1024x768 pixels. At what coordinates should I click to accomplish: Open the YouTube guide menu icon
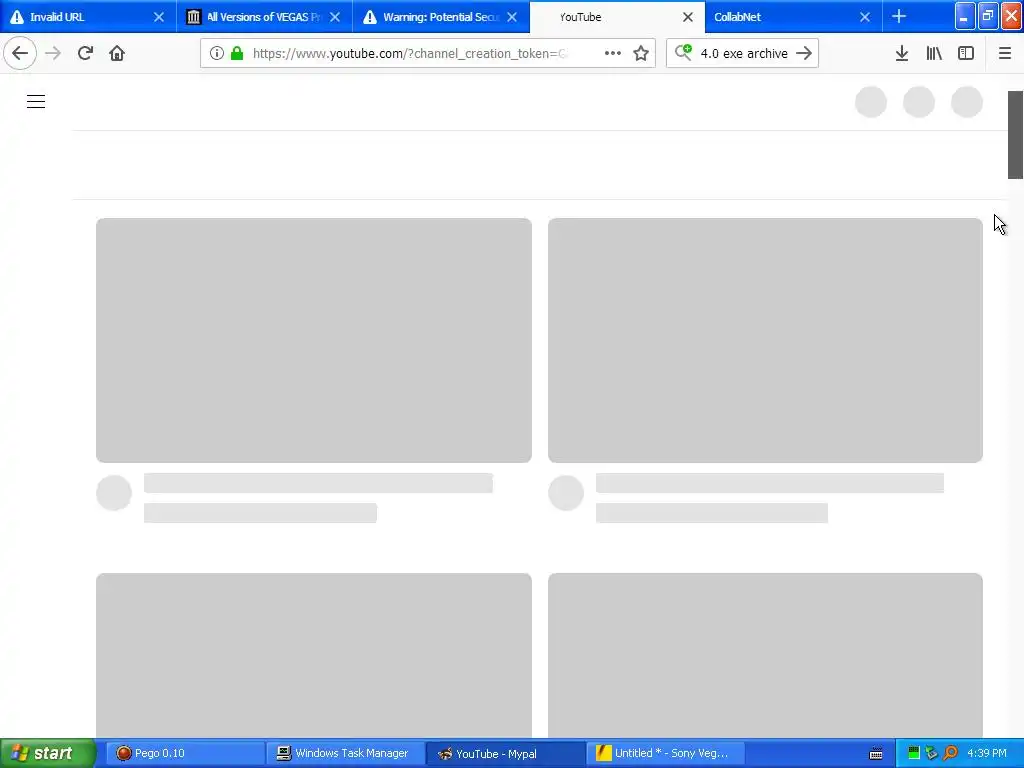pyautogui.click(x=36, y=101)
